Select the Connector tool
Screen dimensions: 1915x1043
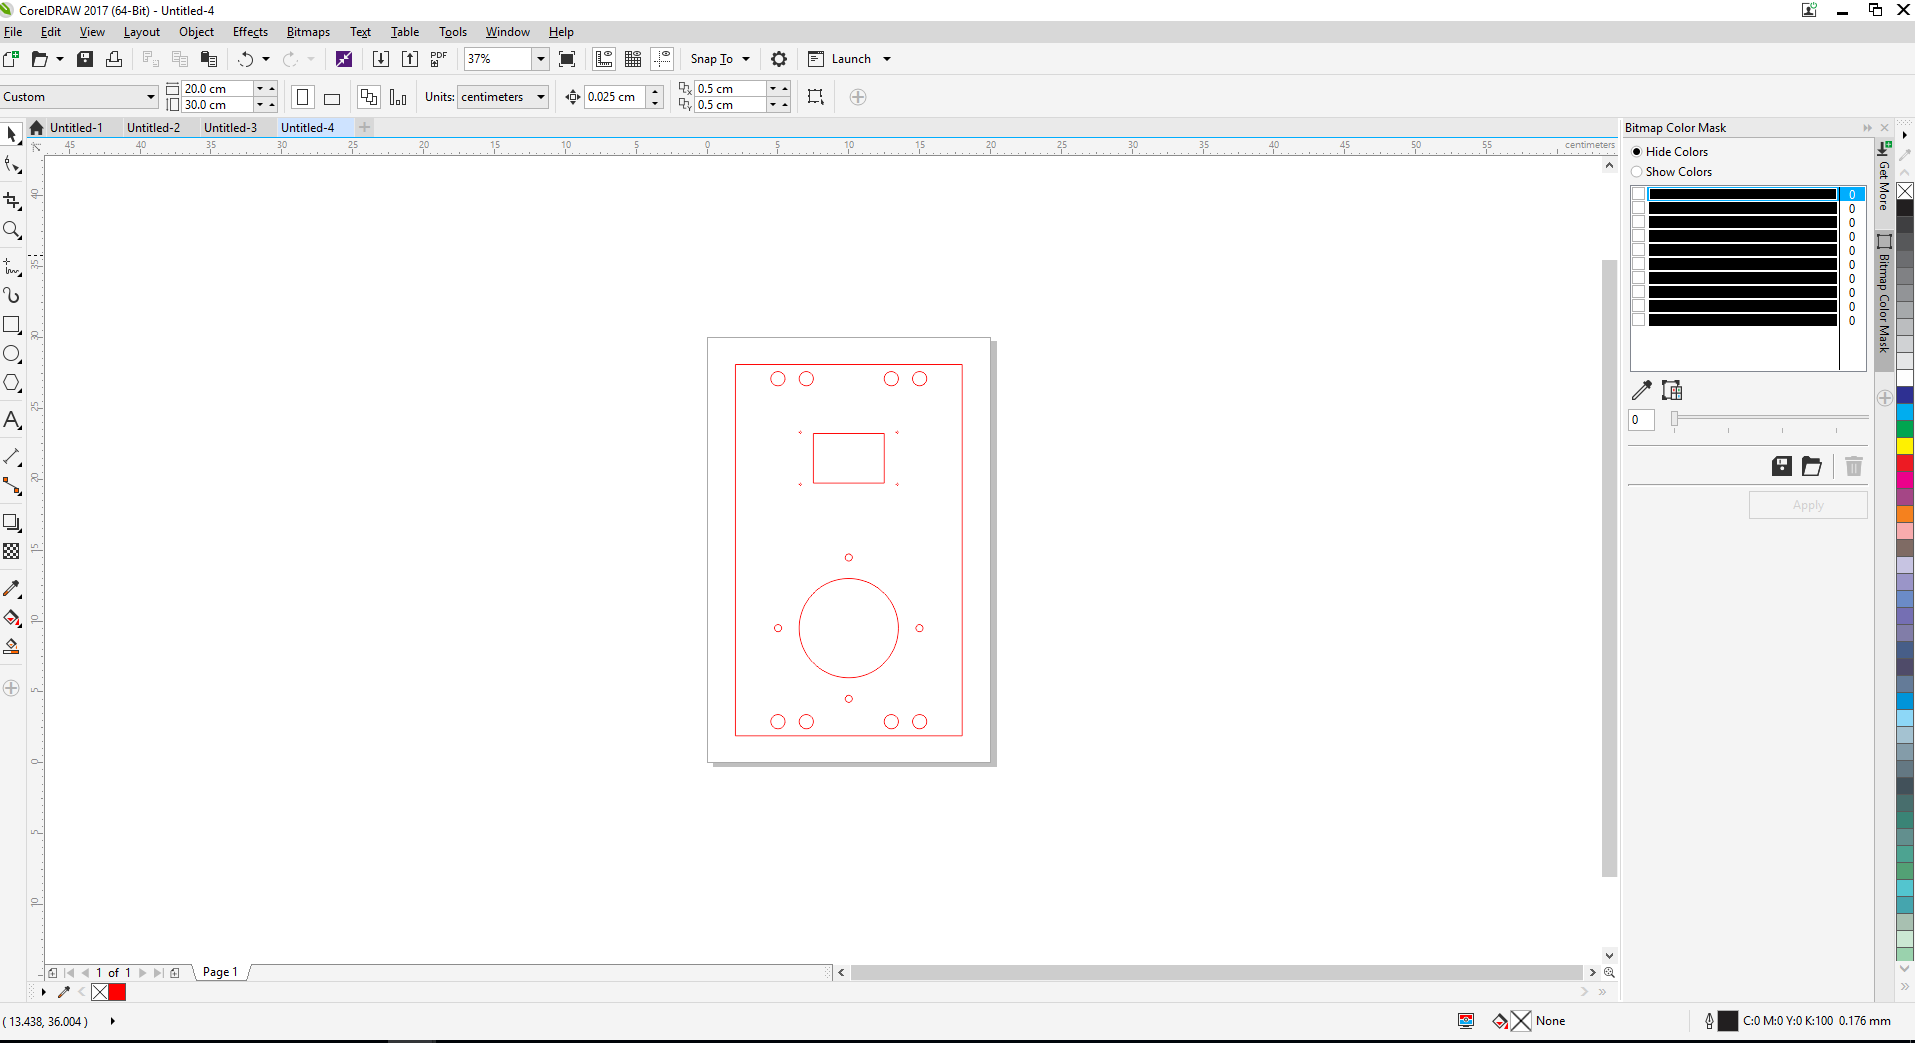tap(12, 486)
